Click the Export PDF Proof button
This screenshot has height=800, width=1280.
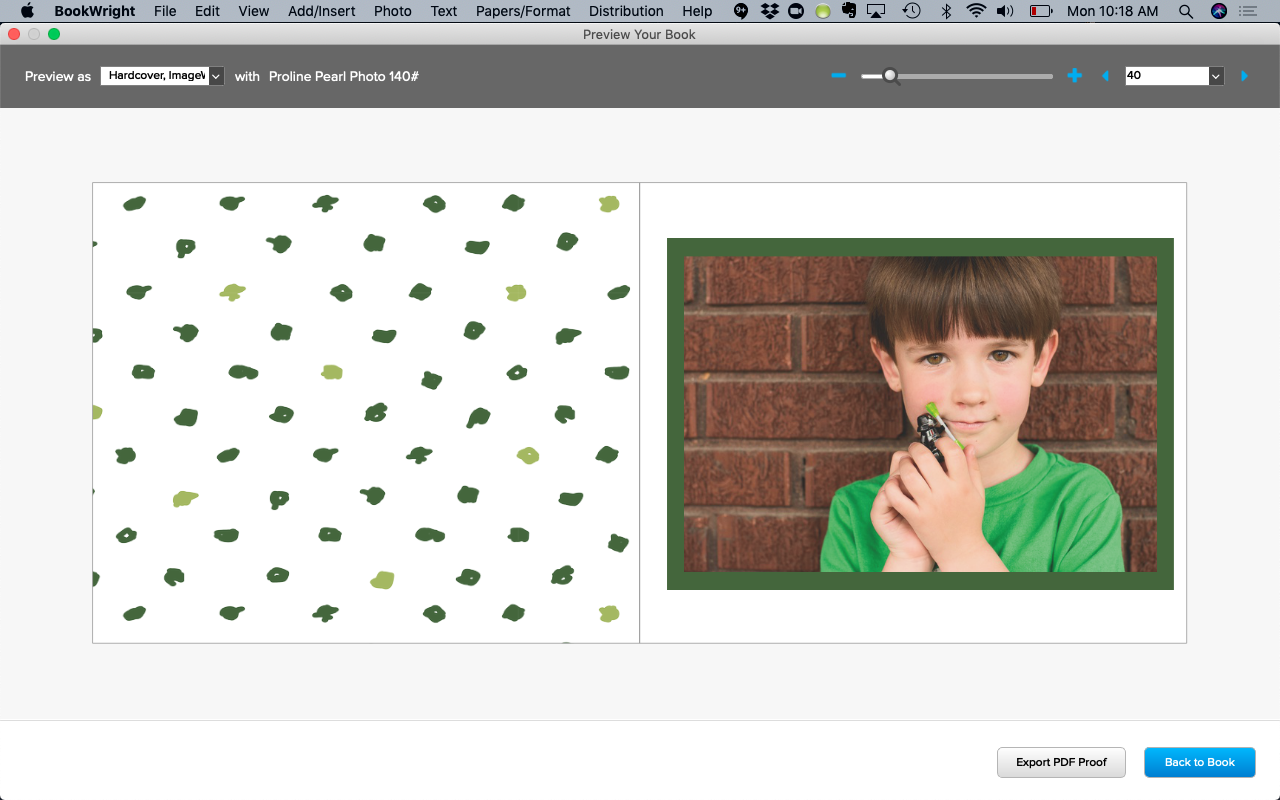coord(1061,762)
